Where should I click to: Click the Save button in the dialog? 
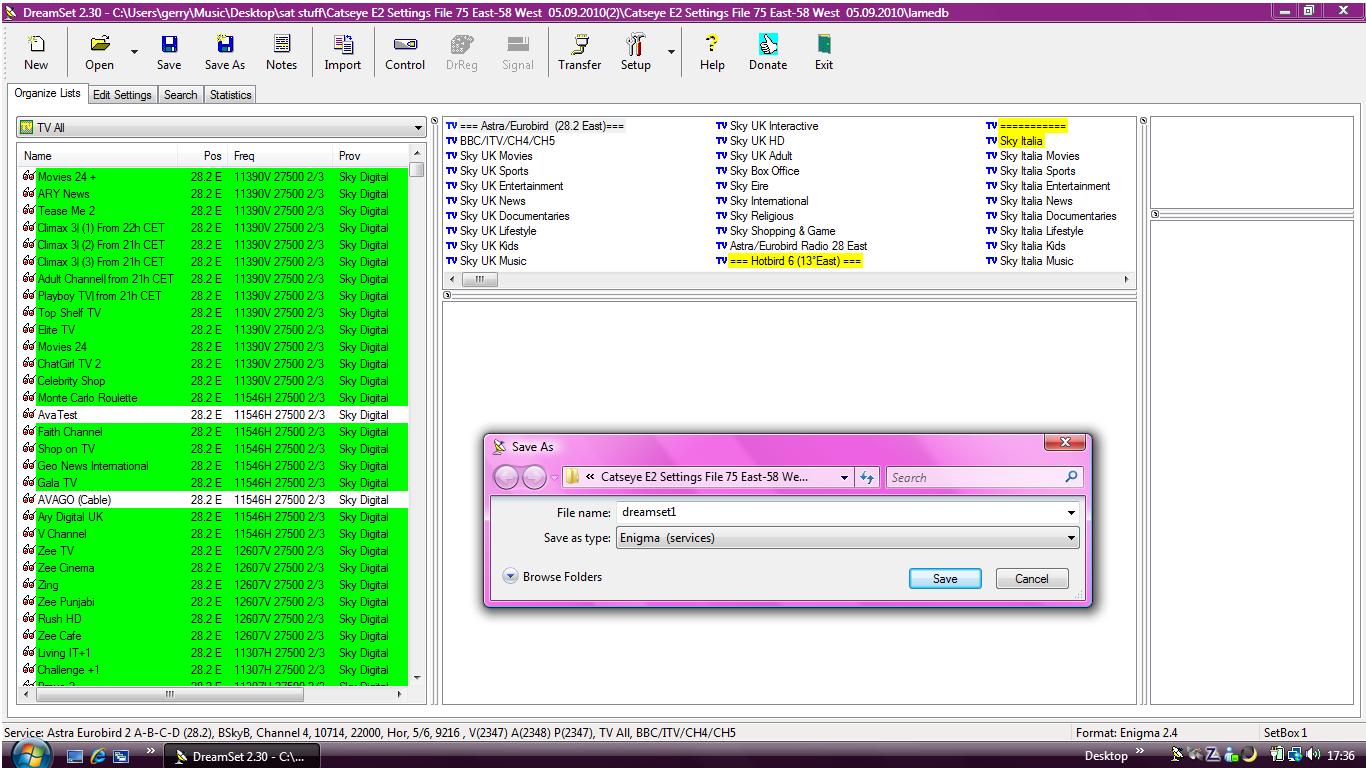944,578
